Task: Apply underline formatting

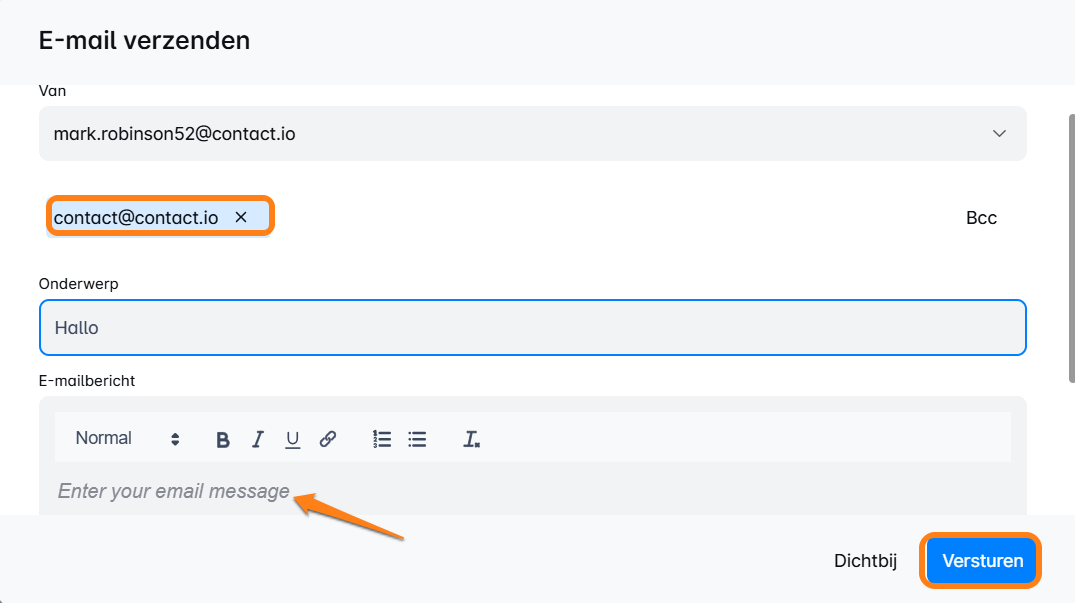Action: 292,439
